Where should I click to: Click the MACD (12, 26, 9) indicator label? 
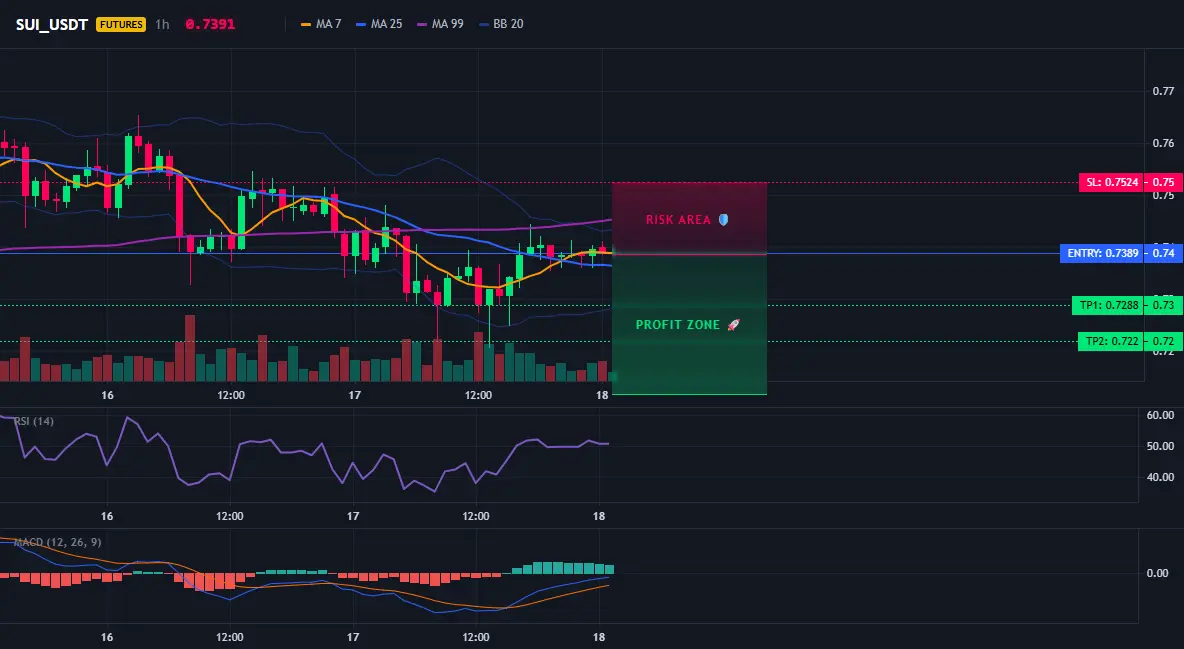pyautogui.click(x=57, y=542)
